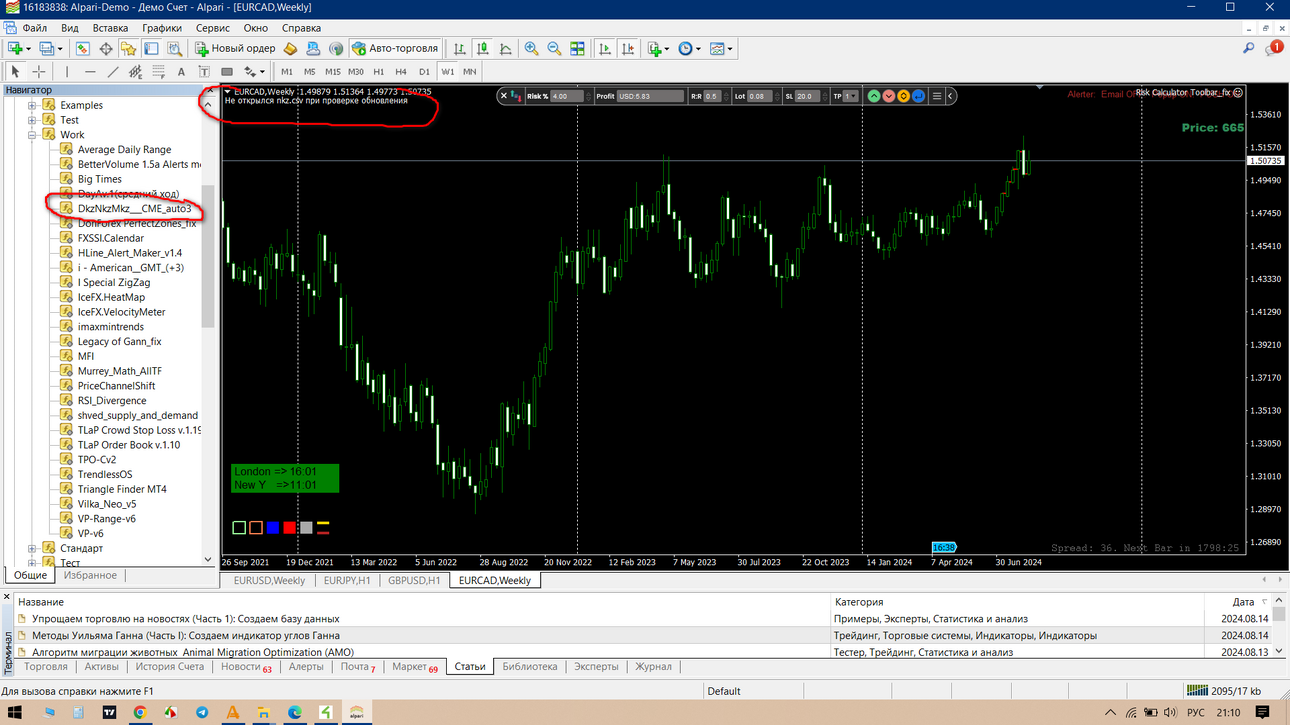
Task: Expand the Examples folder in Navigator
Action: click(33, 105)
